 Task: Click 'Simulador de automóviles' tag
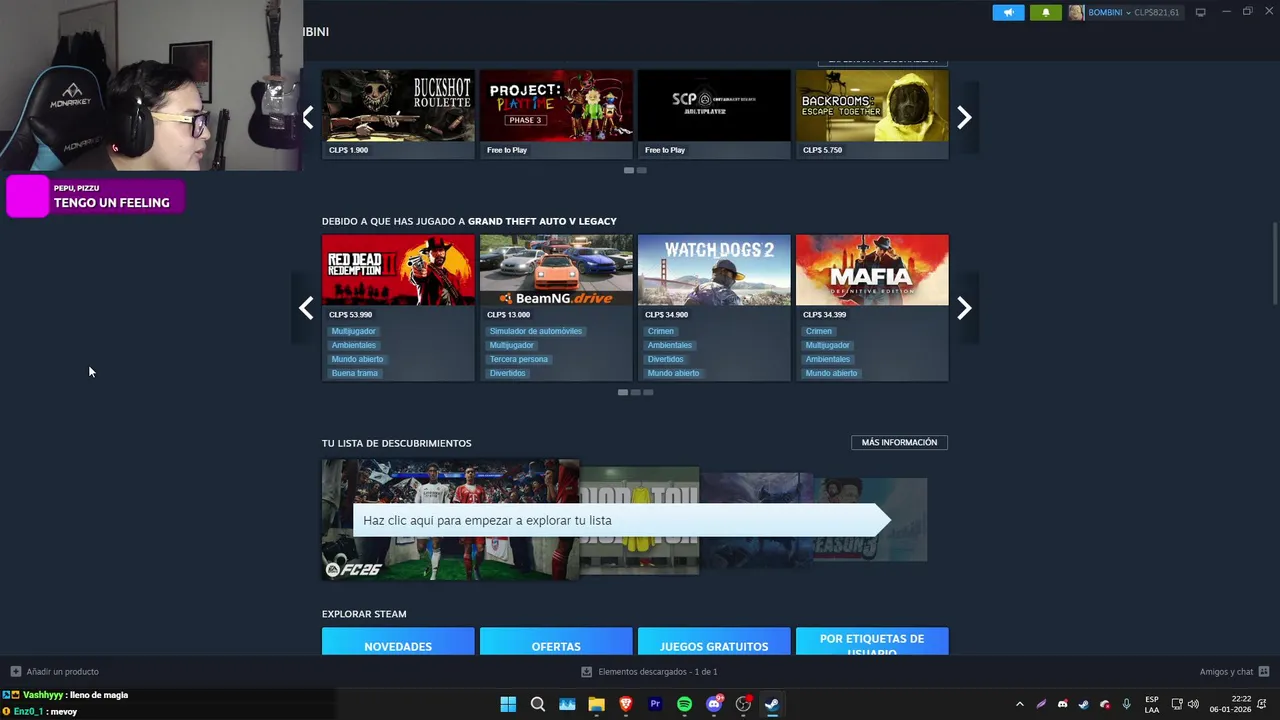click(536, 331)
